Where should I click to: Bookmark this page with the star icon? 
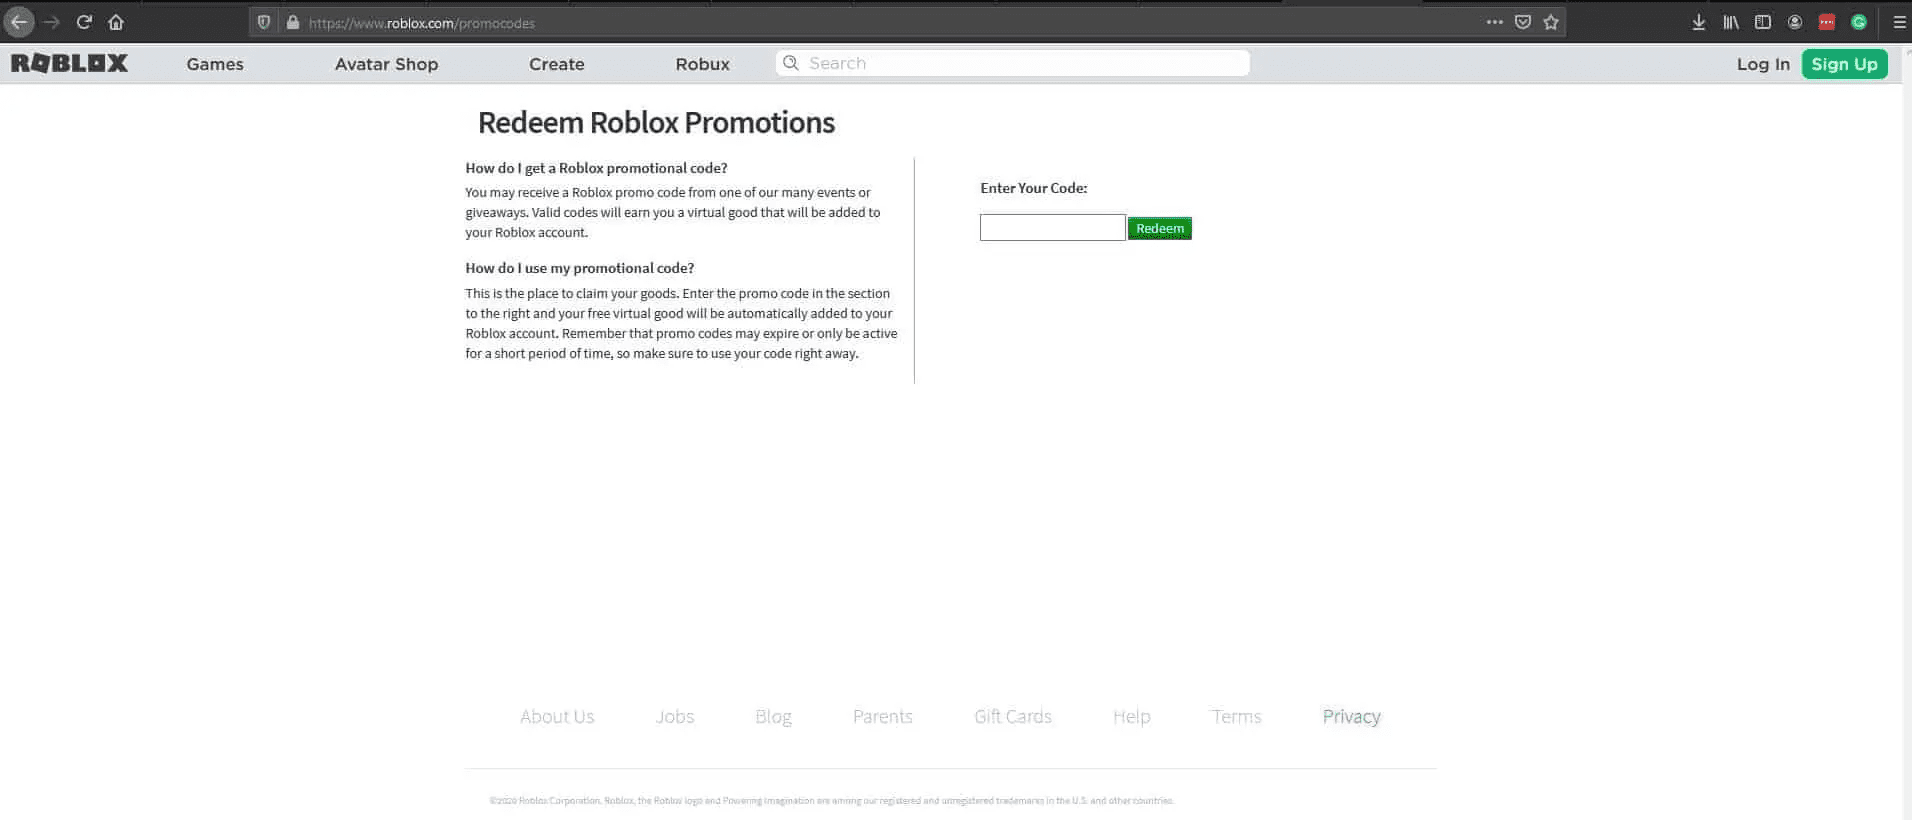pyautogui.click(x=1551, y=22)
